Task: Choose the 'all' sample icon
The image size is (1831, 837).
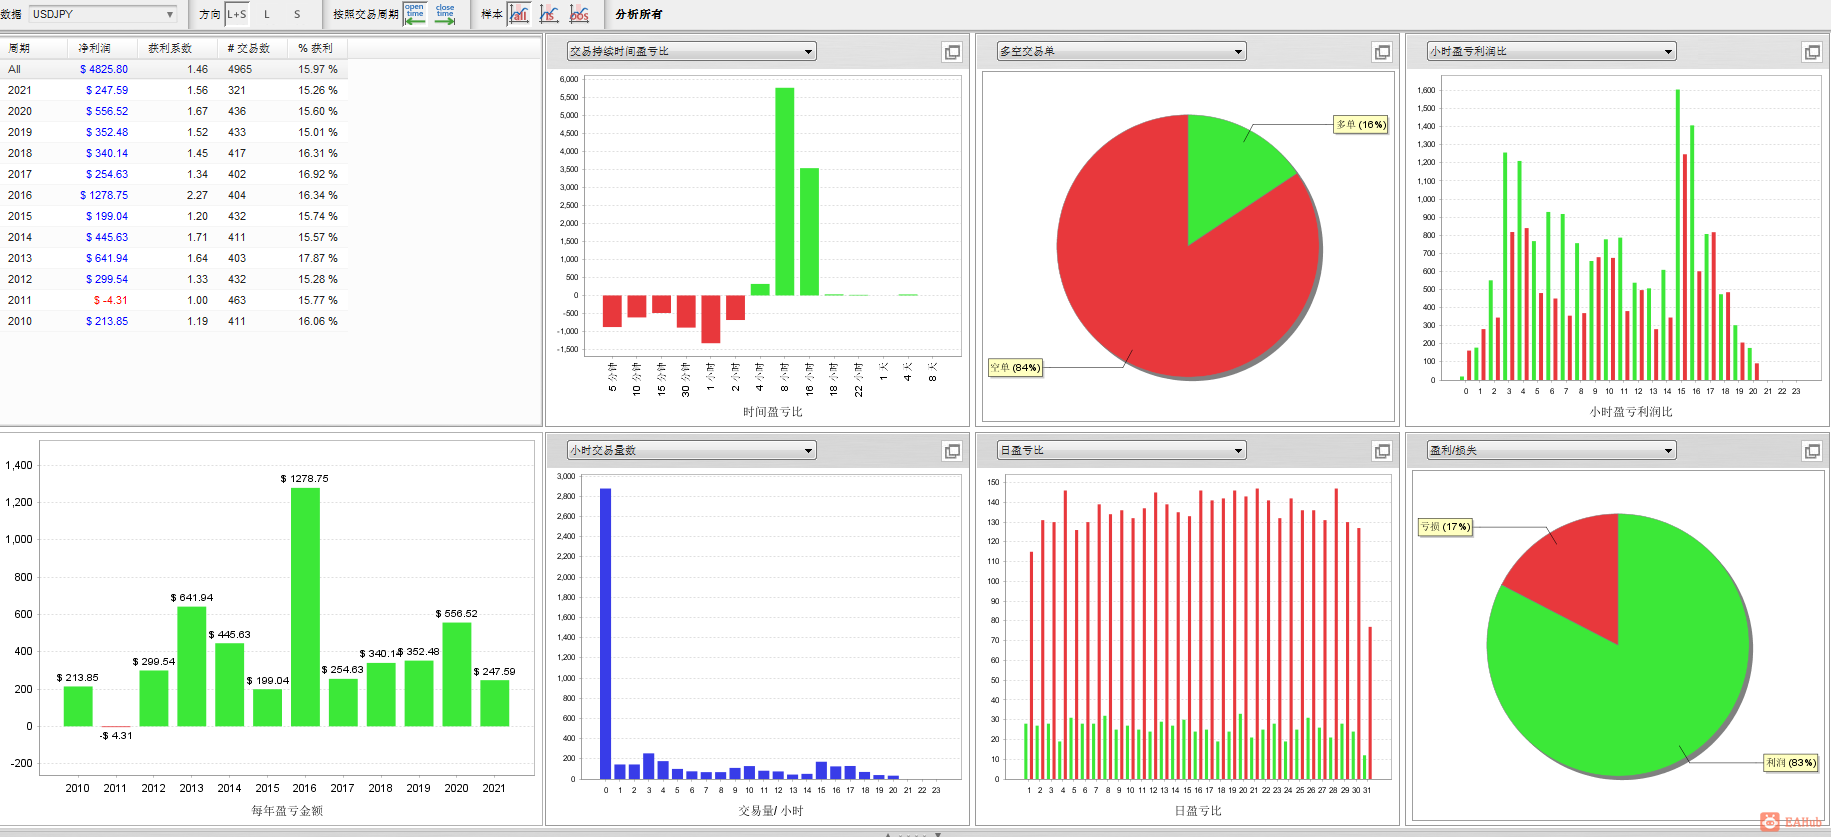Action: point(519,14)
